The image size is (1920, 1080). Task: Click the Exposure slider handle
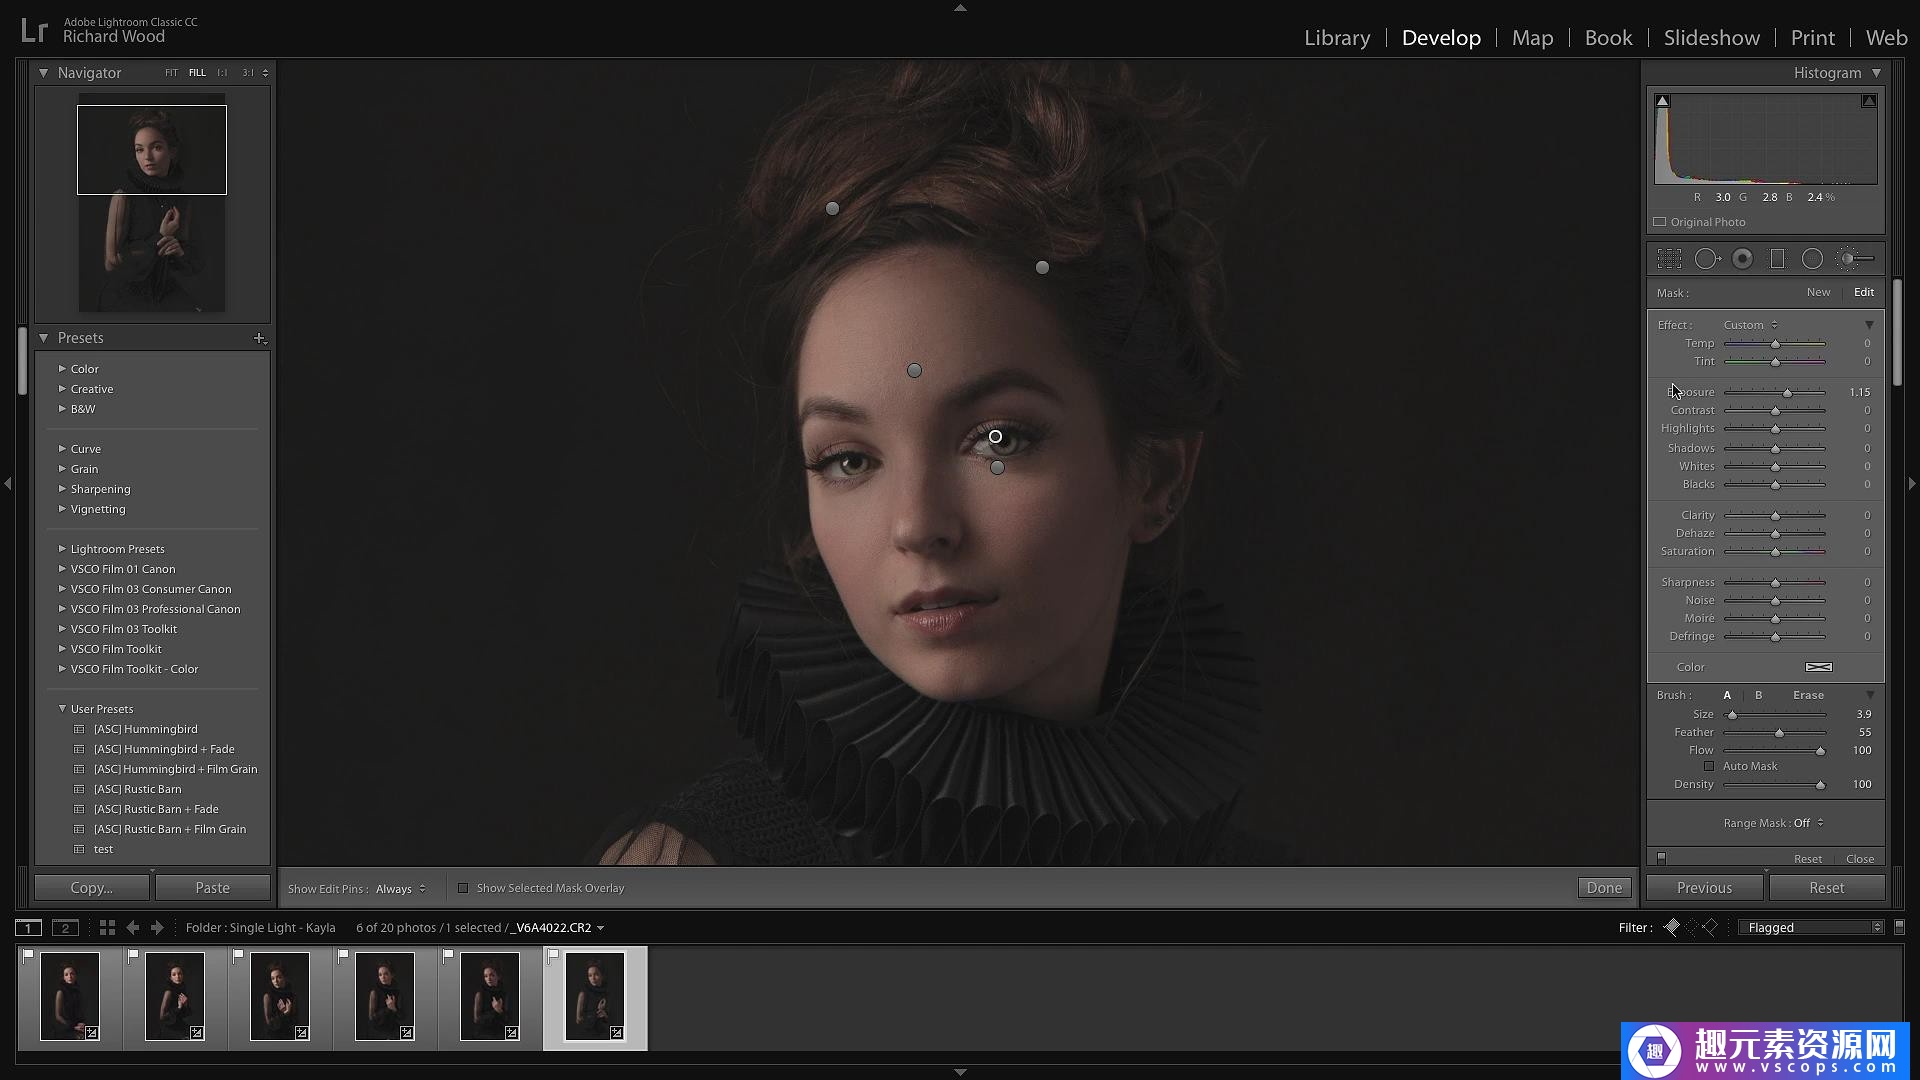coord(1788,393)
